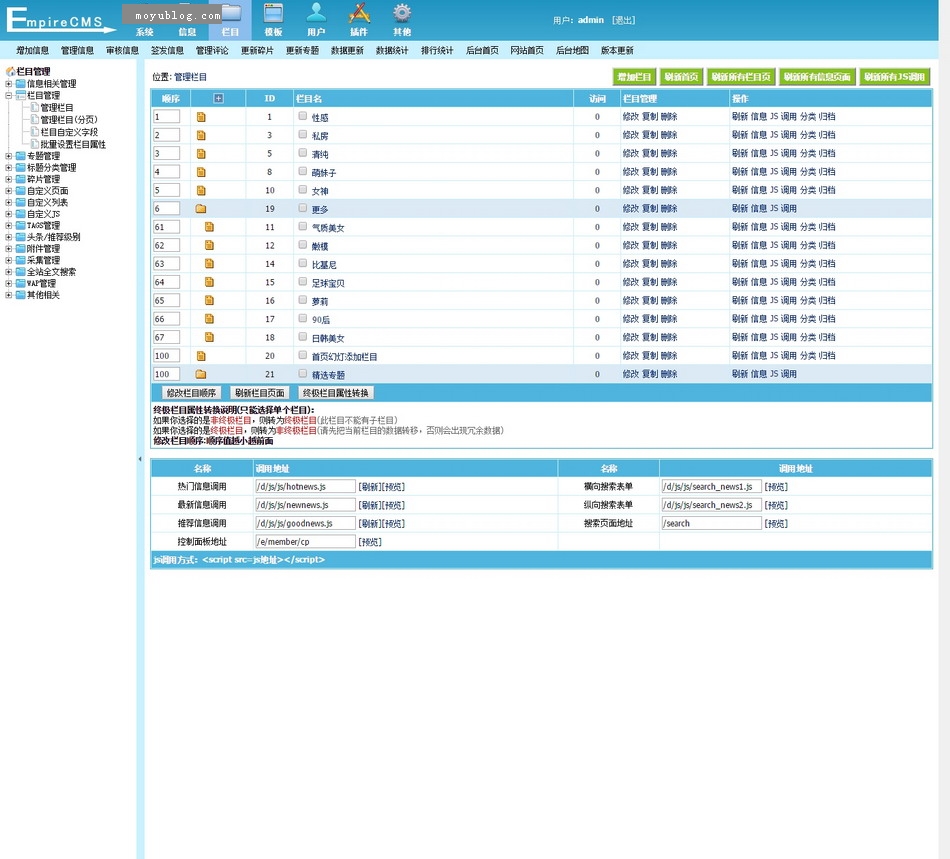Tick the checkbox for 私房 column
The height and width of the screenshot is (859, 950).
pyautogui.click(x=303, y=134)
